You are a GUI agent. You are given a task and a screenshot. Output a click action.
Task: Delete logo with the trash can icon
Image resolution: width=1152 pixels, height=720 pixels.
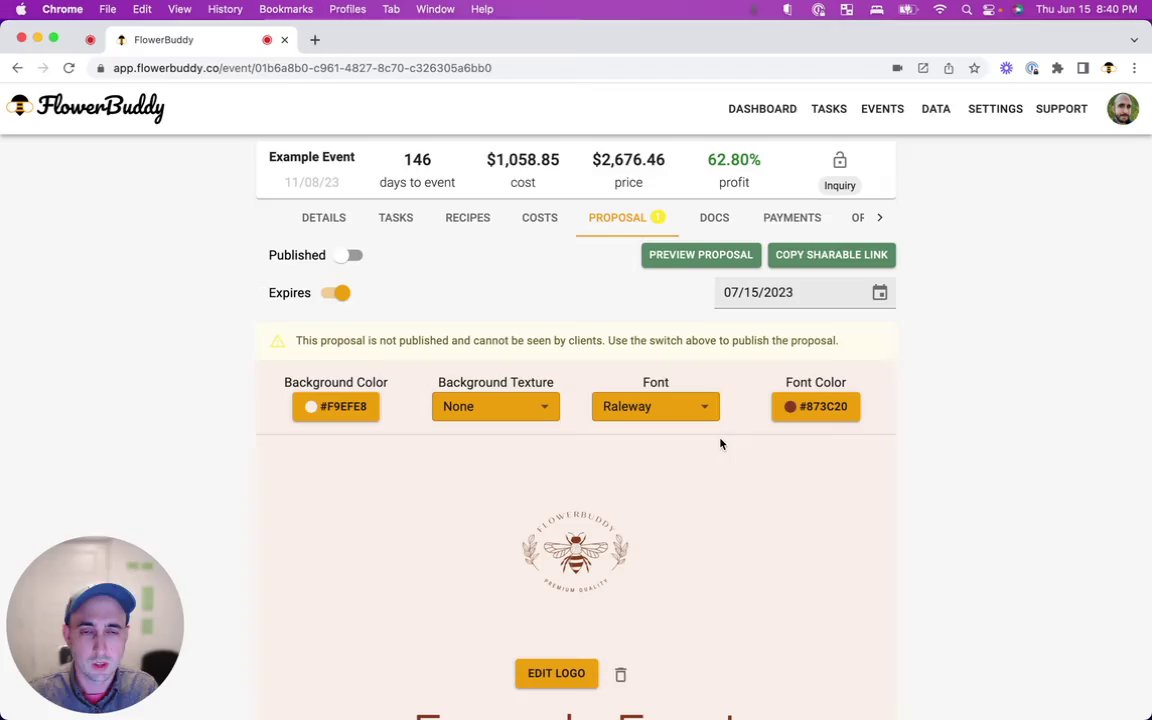621,674
